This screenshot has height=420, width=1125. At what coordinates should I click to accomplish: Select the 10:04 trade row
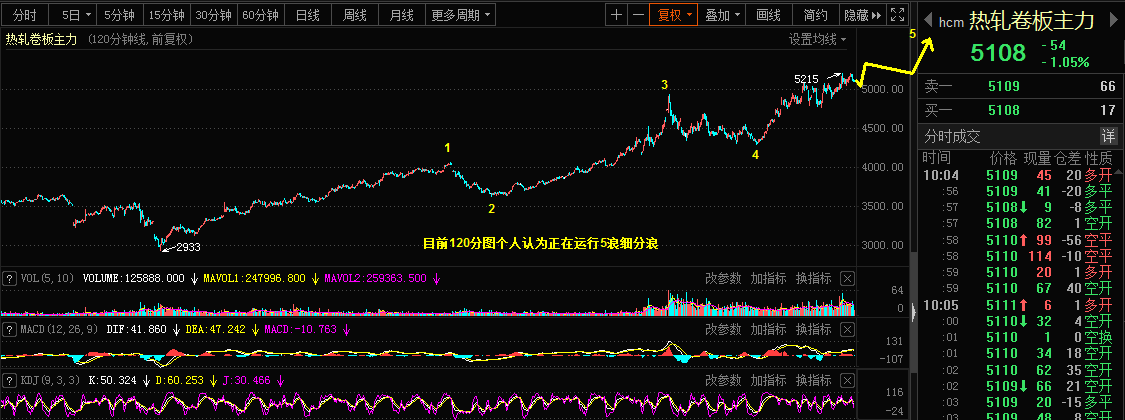(x=1020, y=174)
